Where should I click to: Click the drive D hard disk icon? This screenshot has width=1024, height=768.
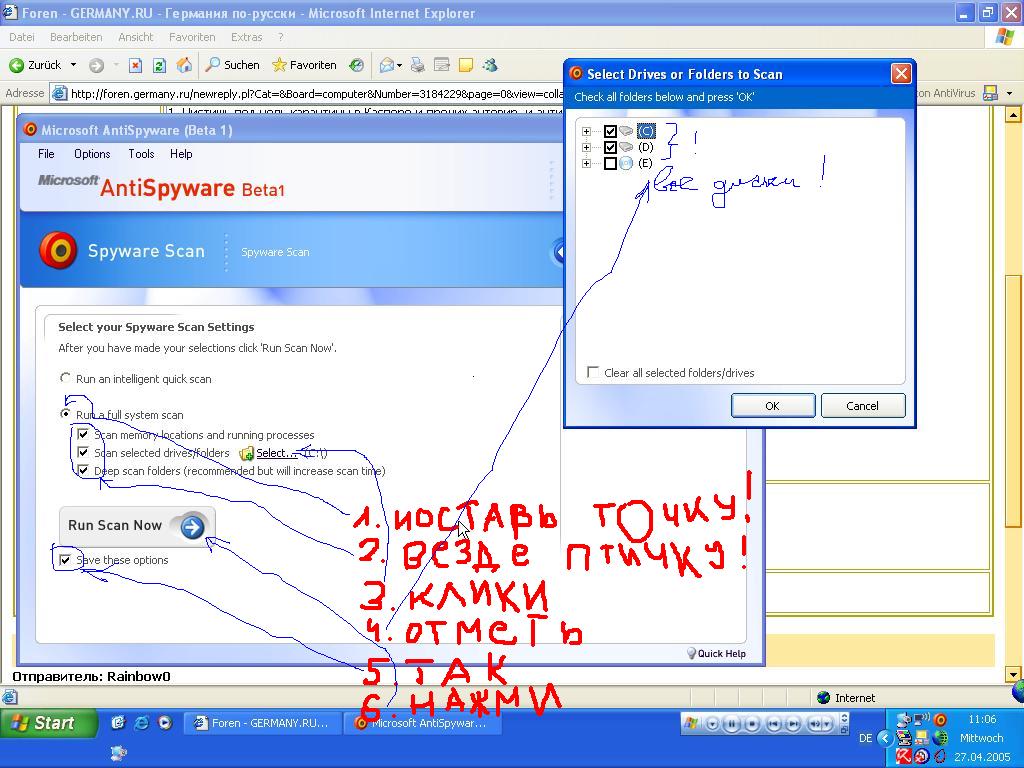click(626, 147)
